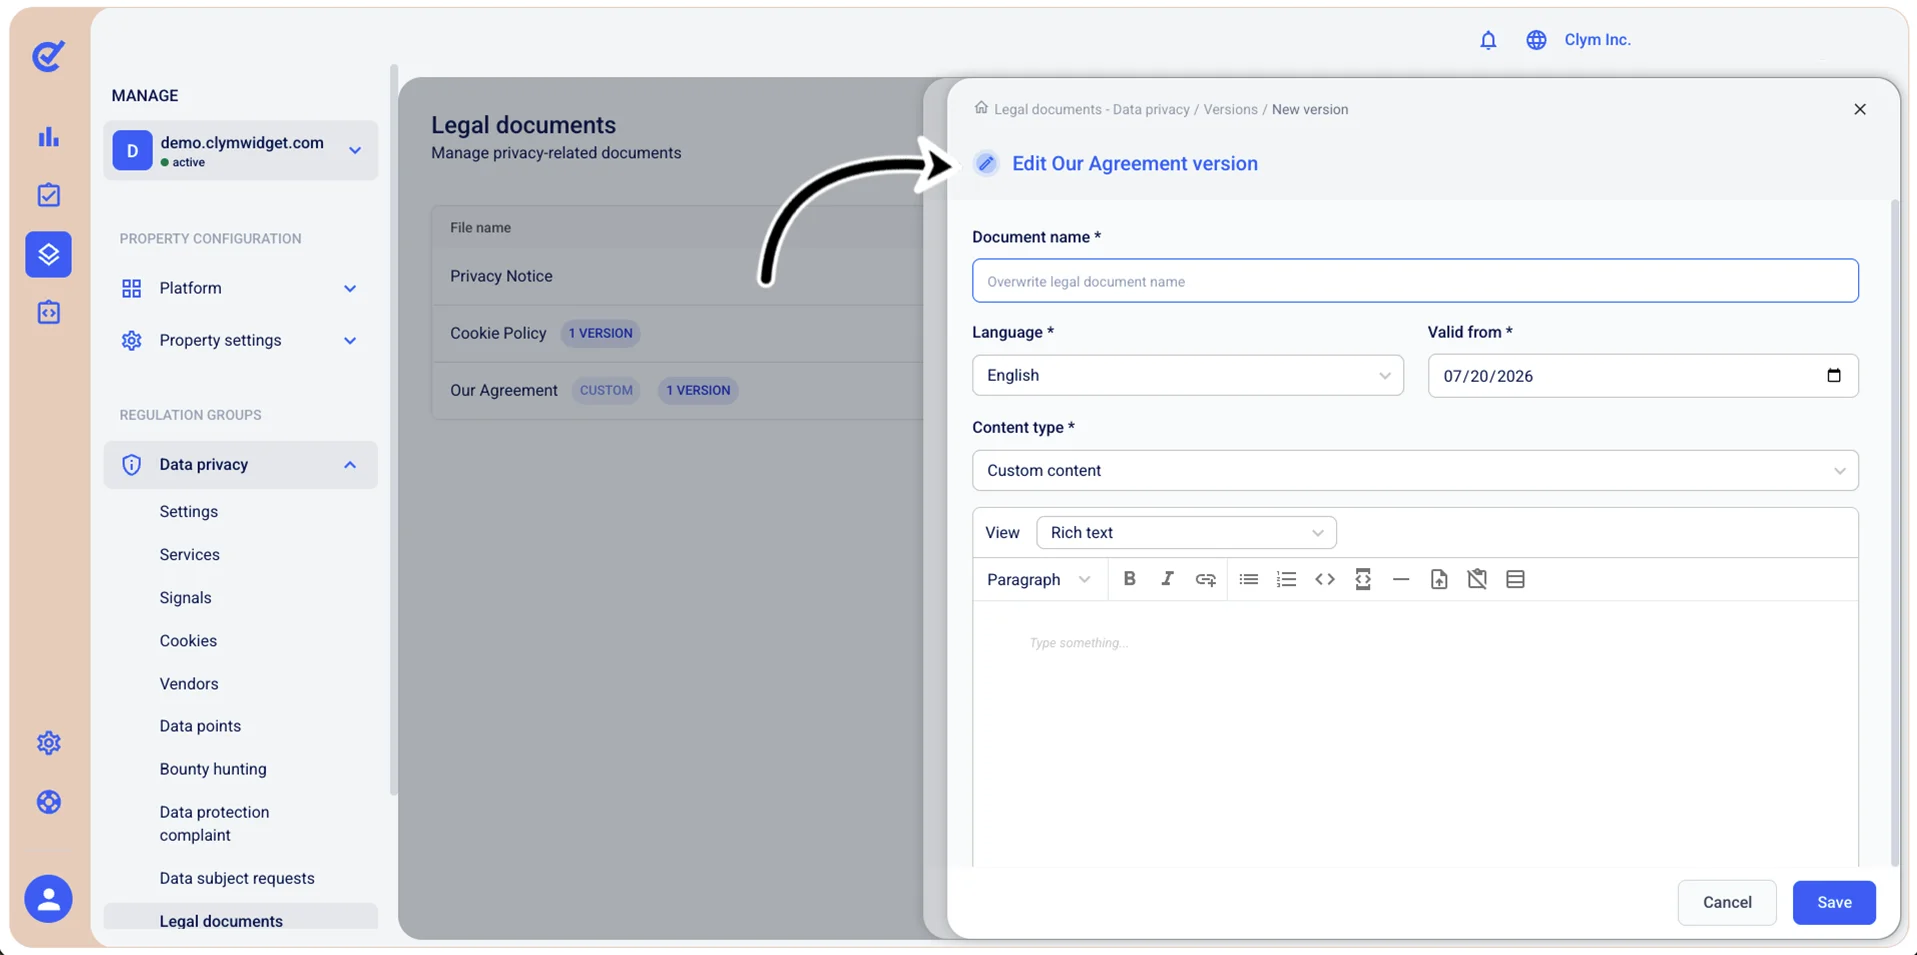The width and height of the screenshot is (1917, 955).
Task: Expand the Platform section
Action: pos(240,288)
